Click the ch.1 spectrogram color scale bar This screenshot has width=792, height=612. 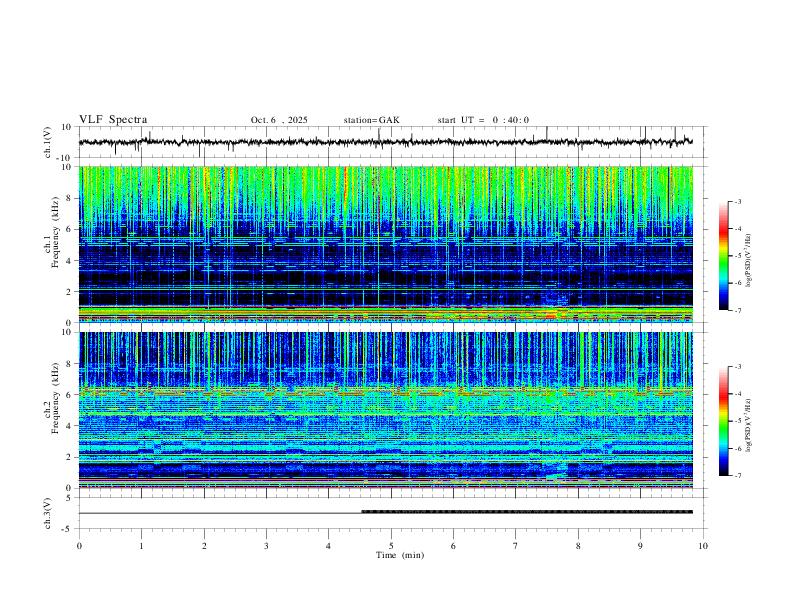[723, 256]
